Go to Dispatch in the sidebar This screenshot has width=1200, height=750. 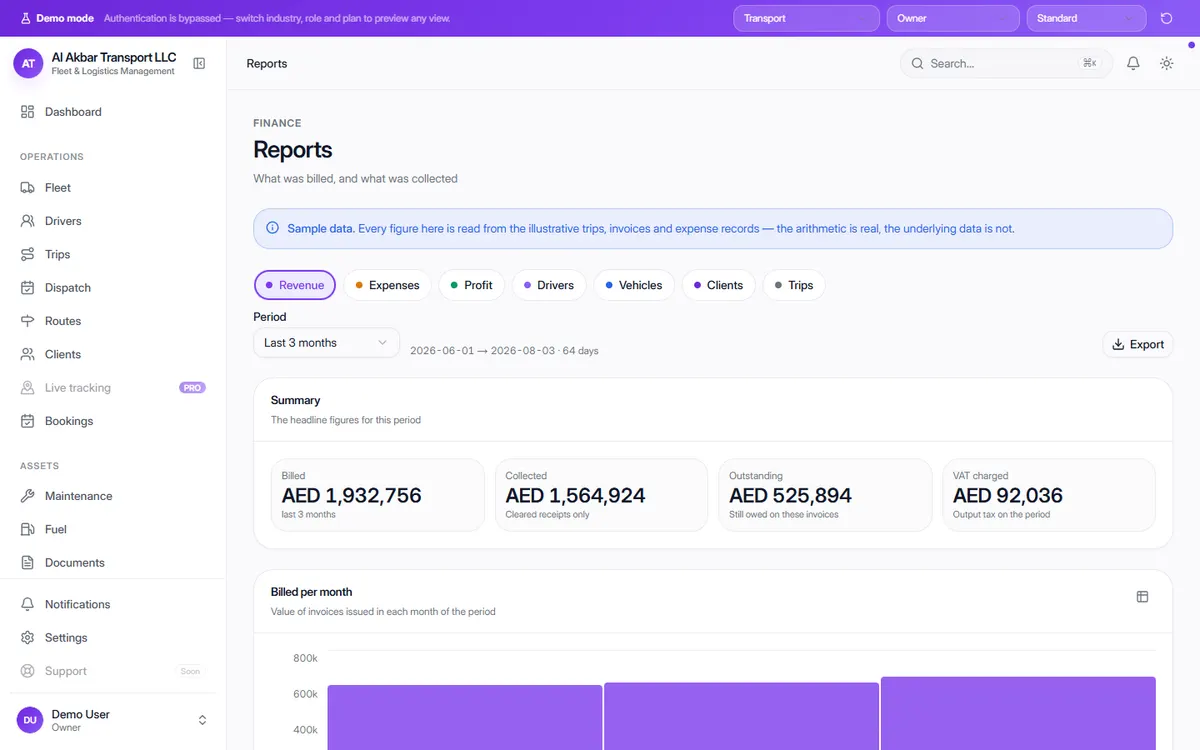coord(113,288)
